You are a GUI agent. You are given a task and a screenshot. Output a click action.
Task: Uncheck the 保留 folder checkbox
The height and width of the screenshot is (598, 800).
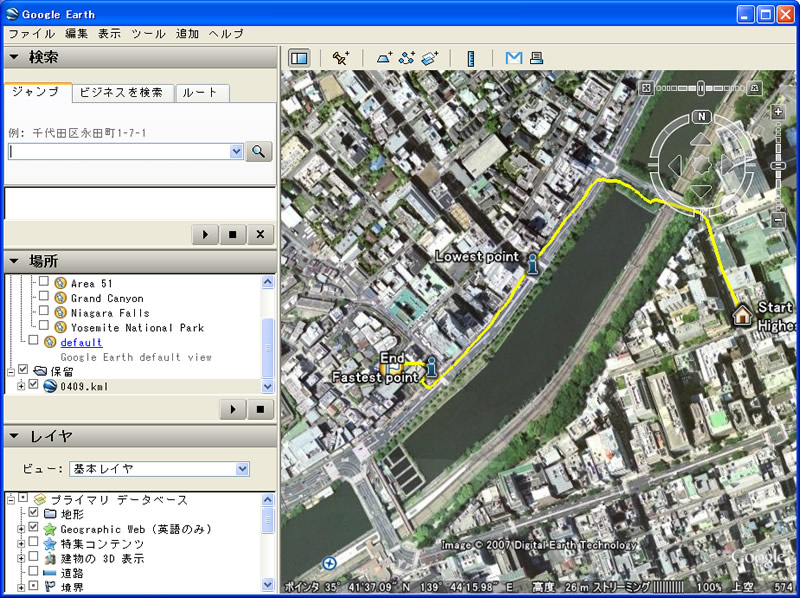[x=23, y=369]
